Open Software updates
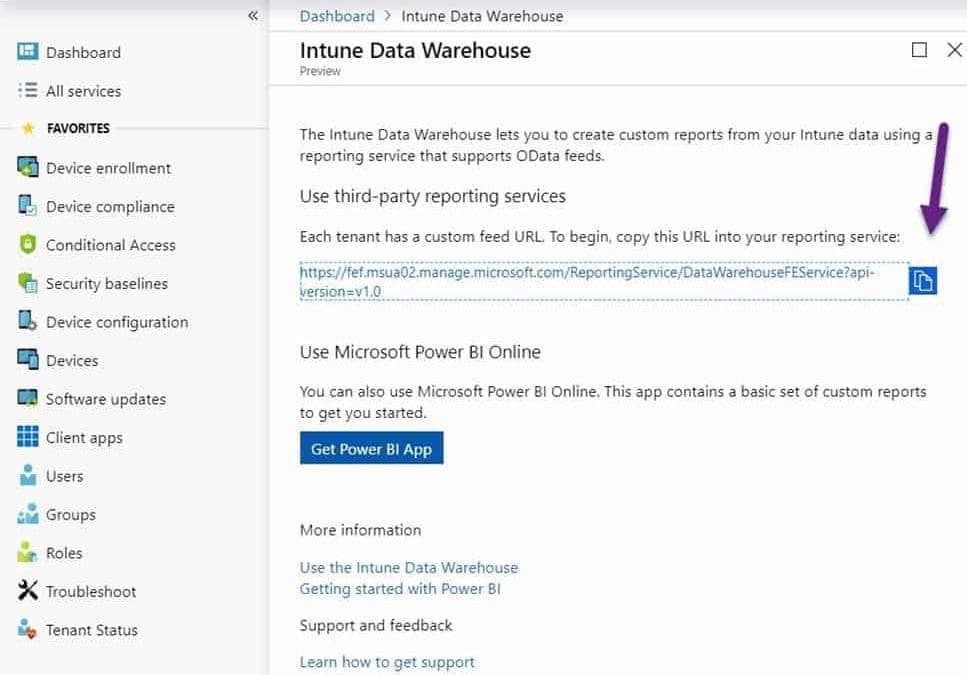 coord(106,399)
